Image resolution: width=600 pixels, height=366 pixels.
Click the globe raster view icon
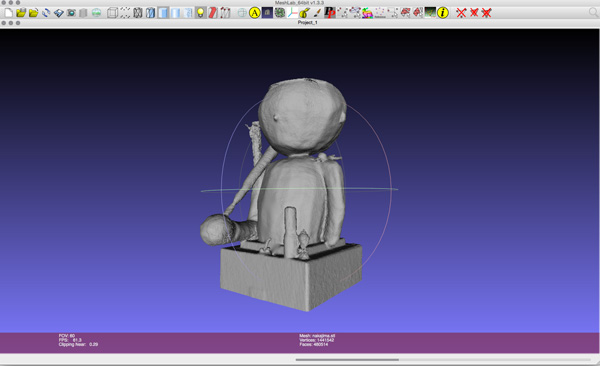tap(96, 13)
